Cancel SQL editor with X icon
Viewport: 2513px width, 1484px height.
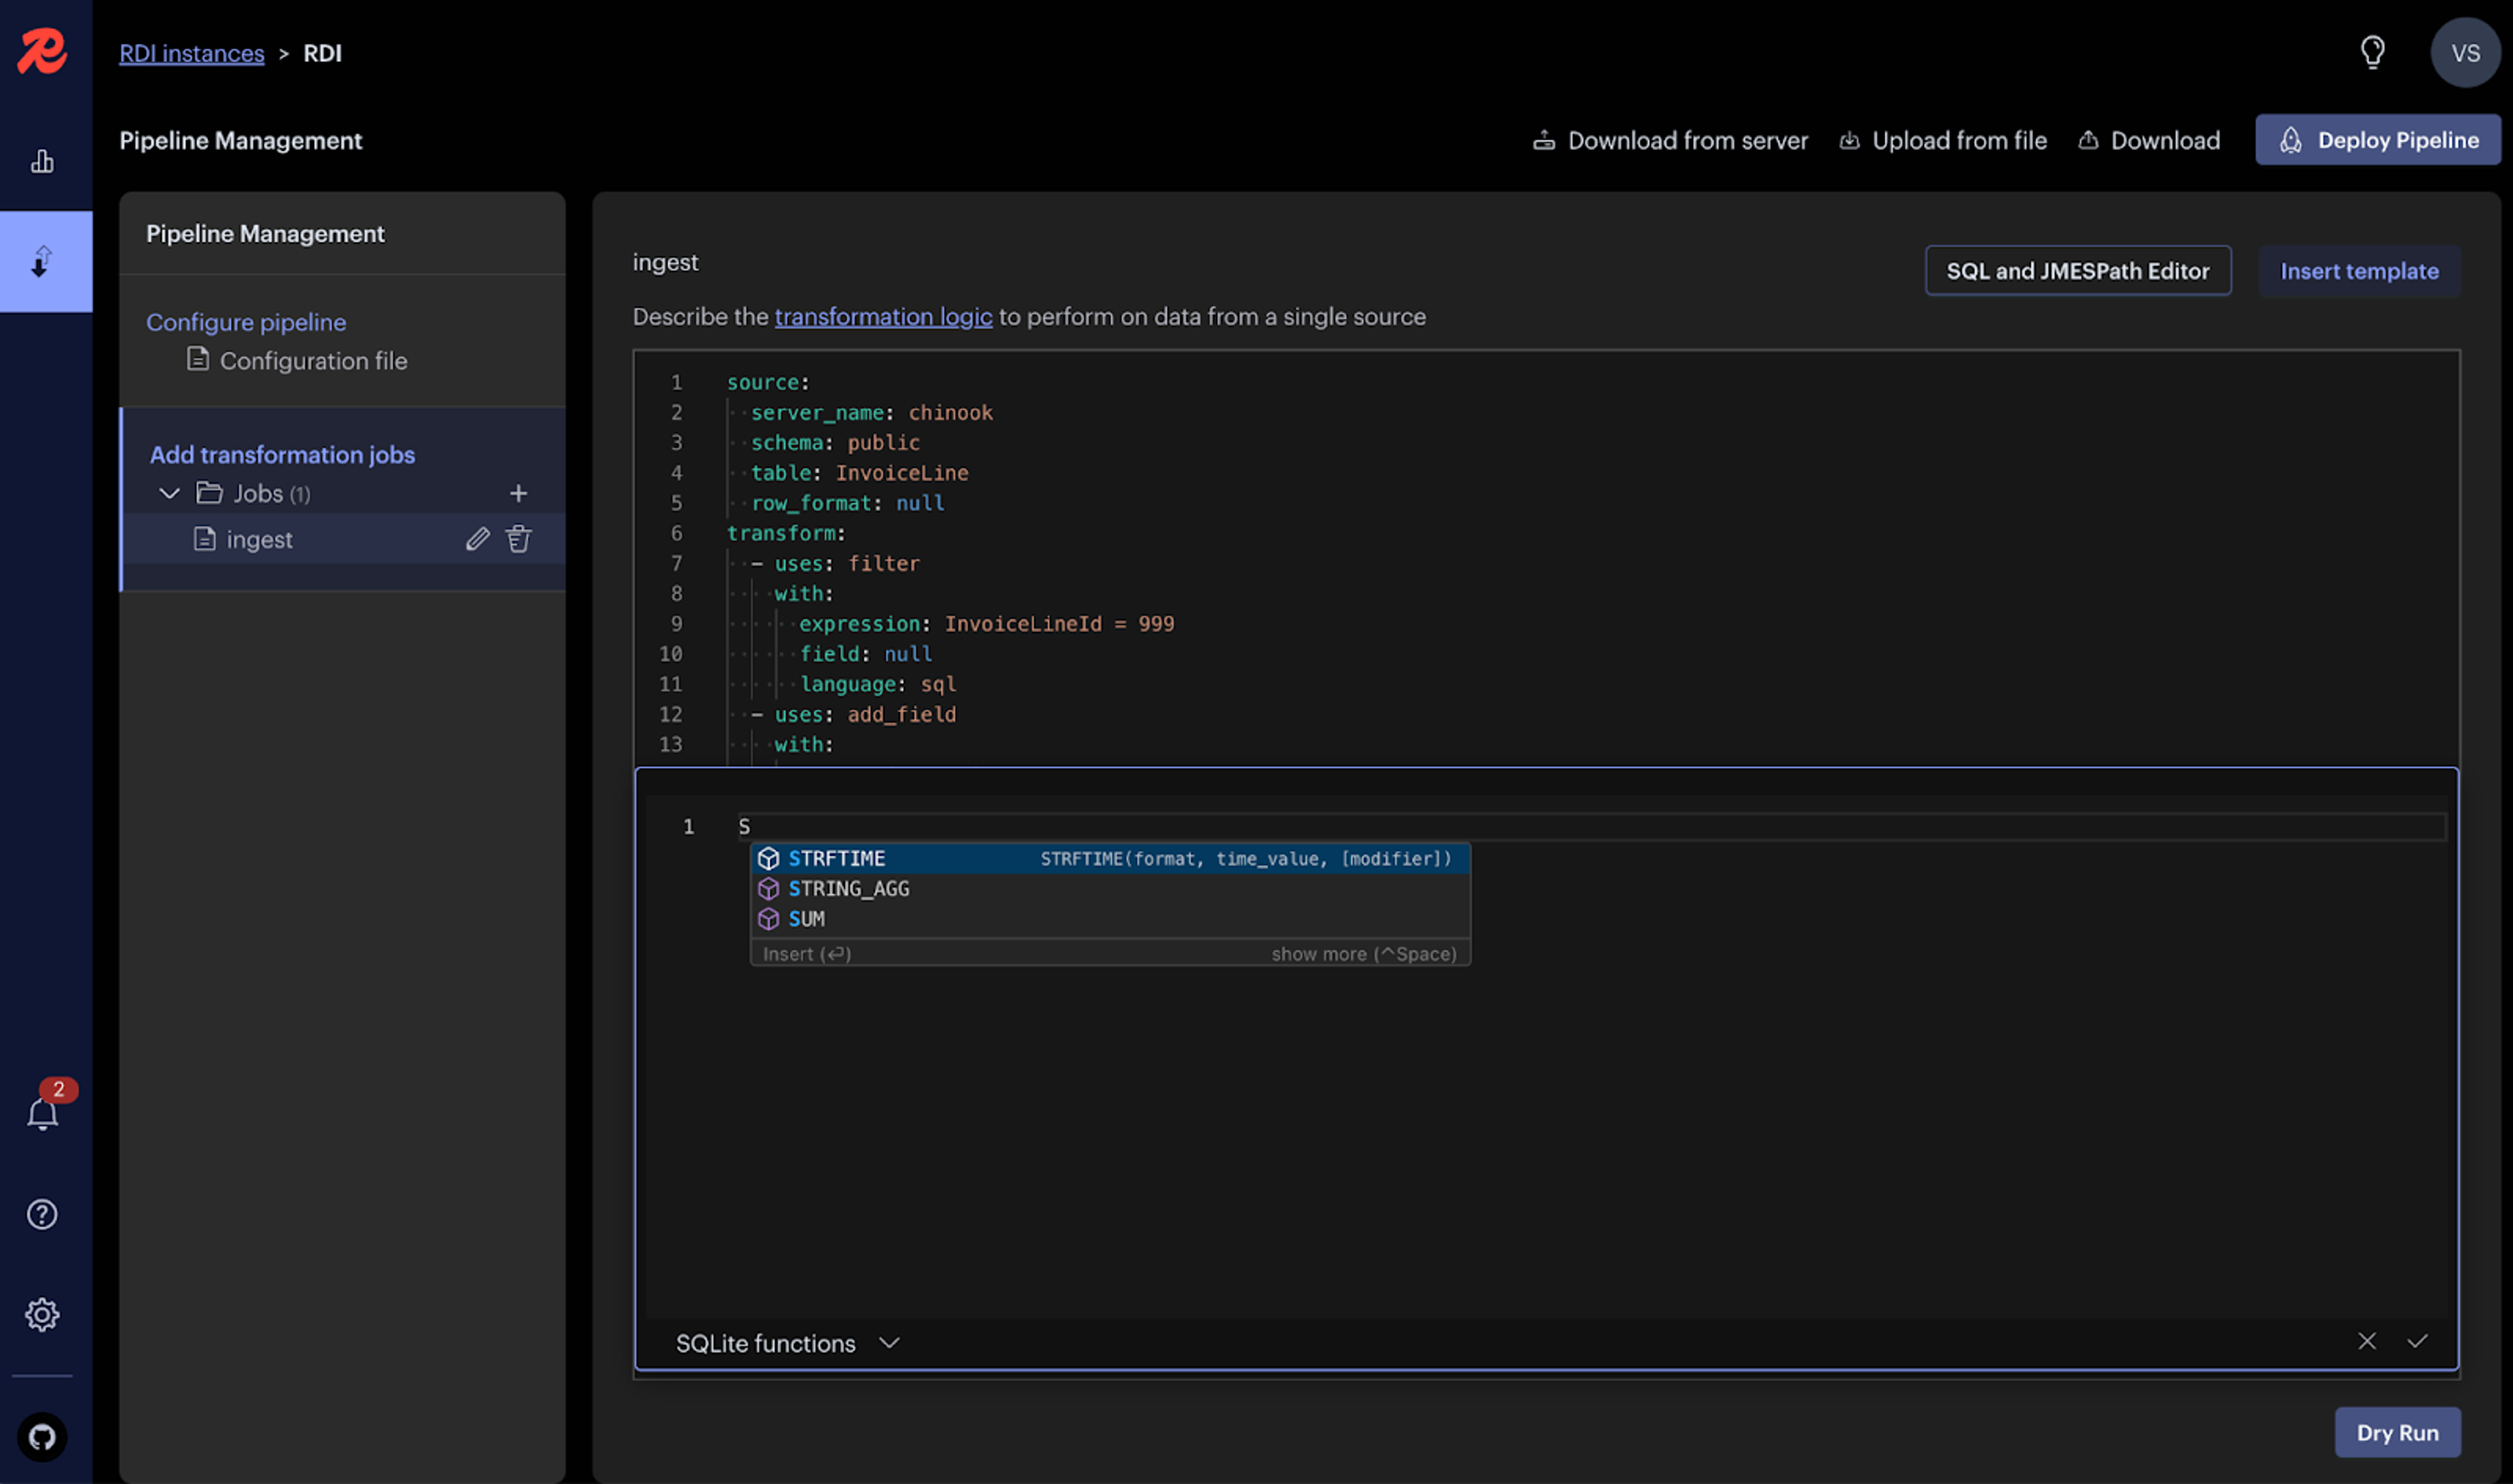2366,1341
